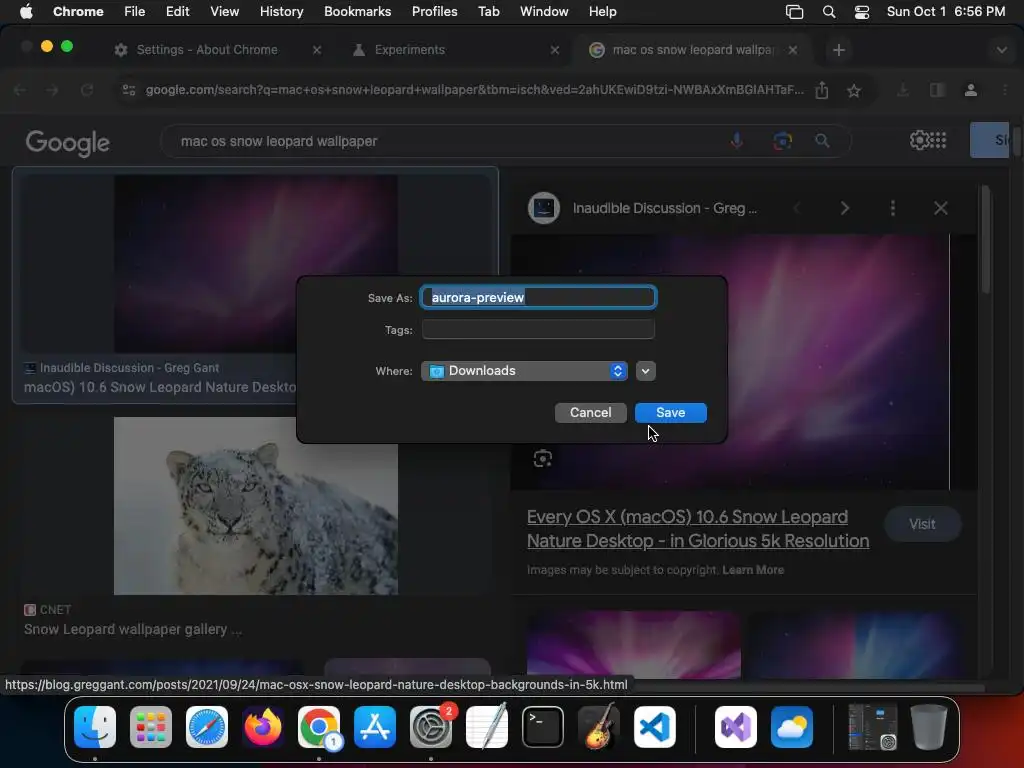Search inside image lens icon on preview

pos(543,458)
